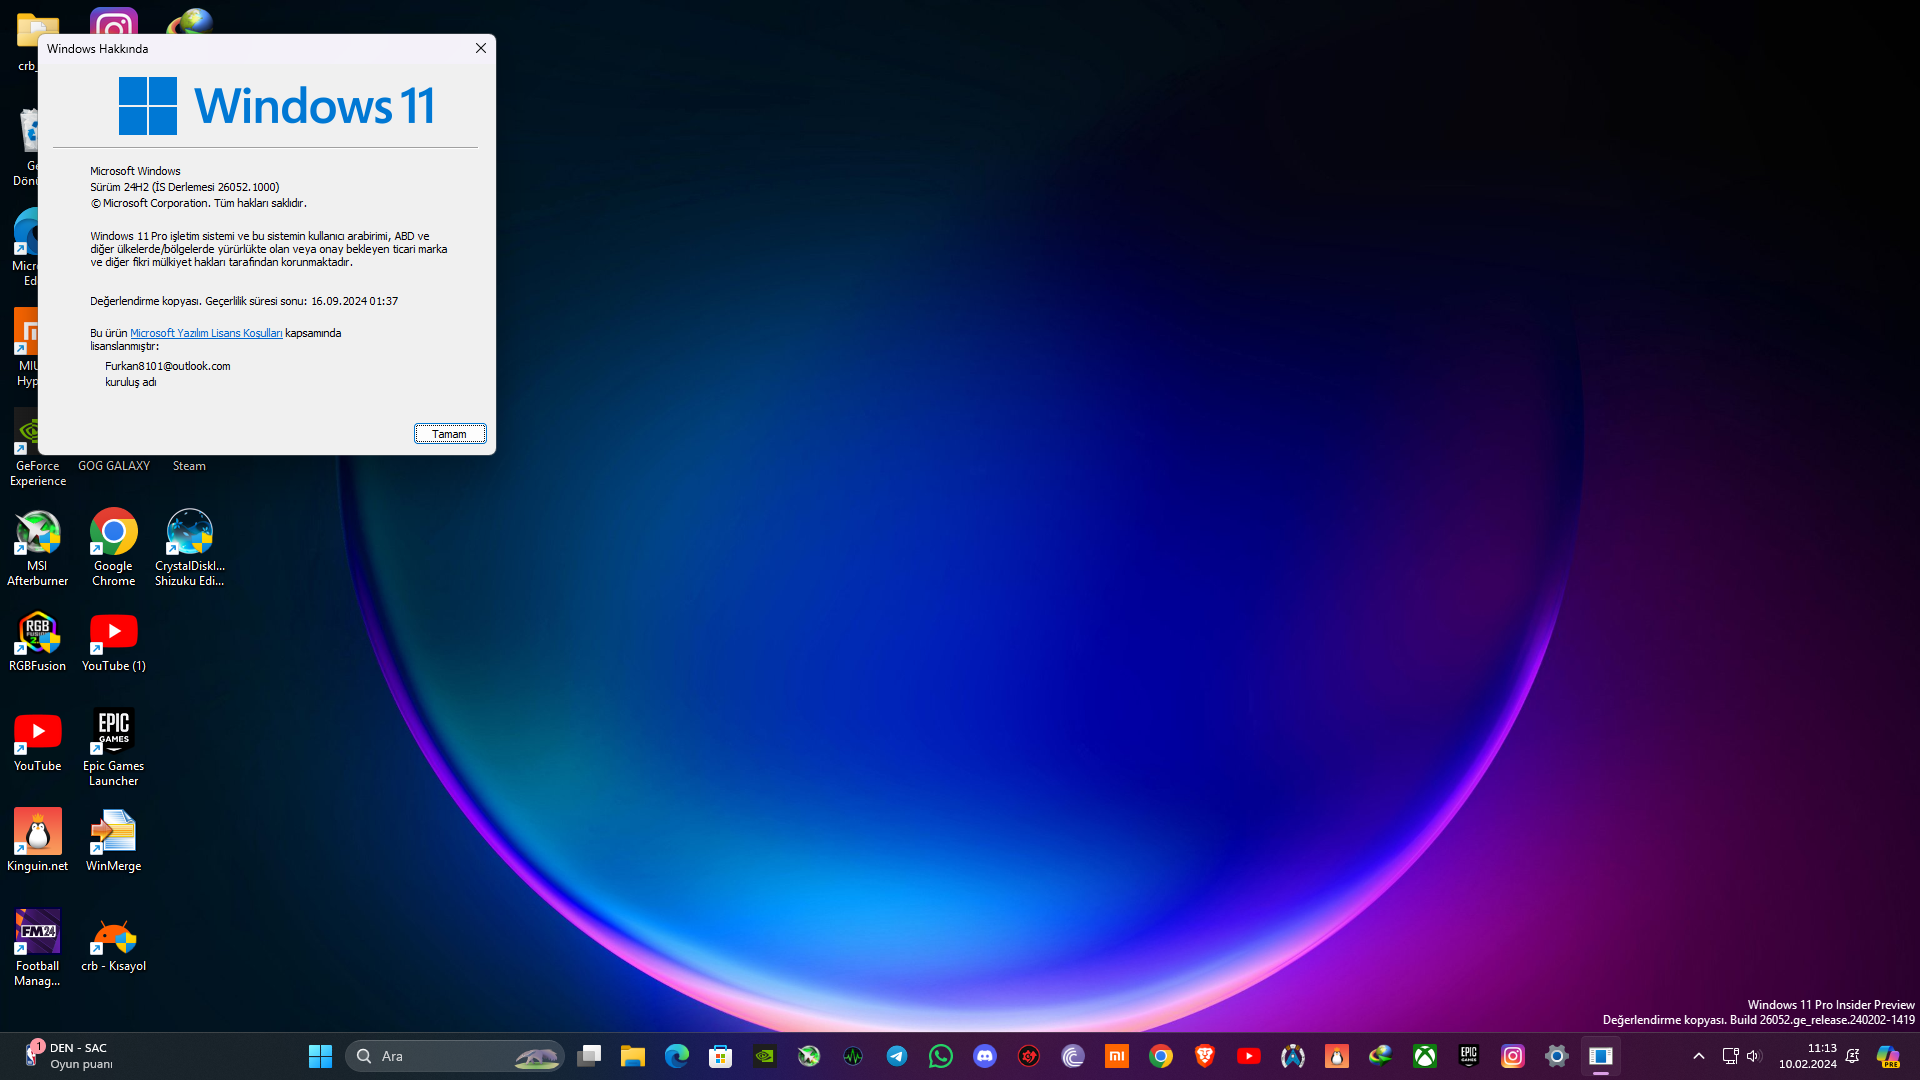Screen dimensions: 1920x1080
Task: Open Football Manager desktop icon
Action: (x=38, y=946)
